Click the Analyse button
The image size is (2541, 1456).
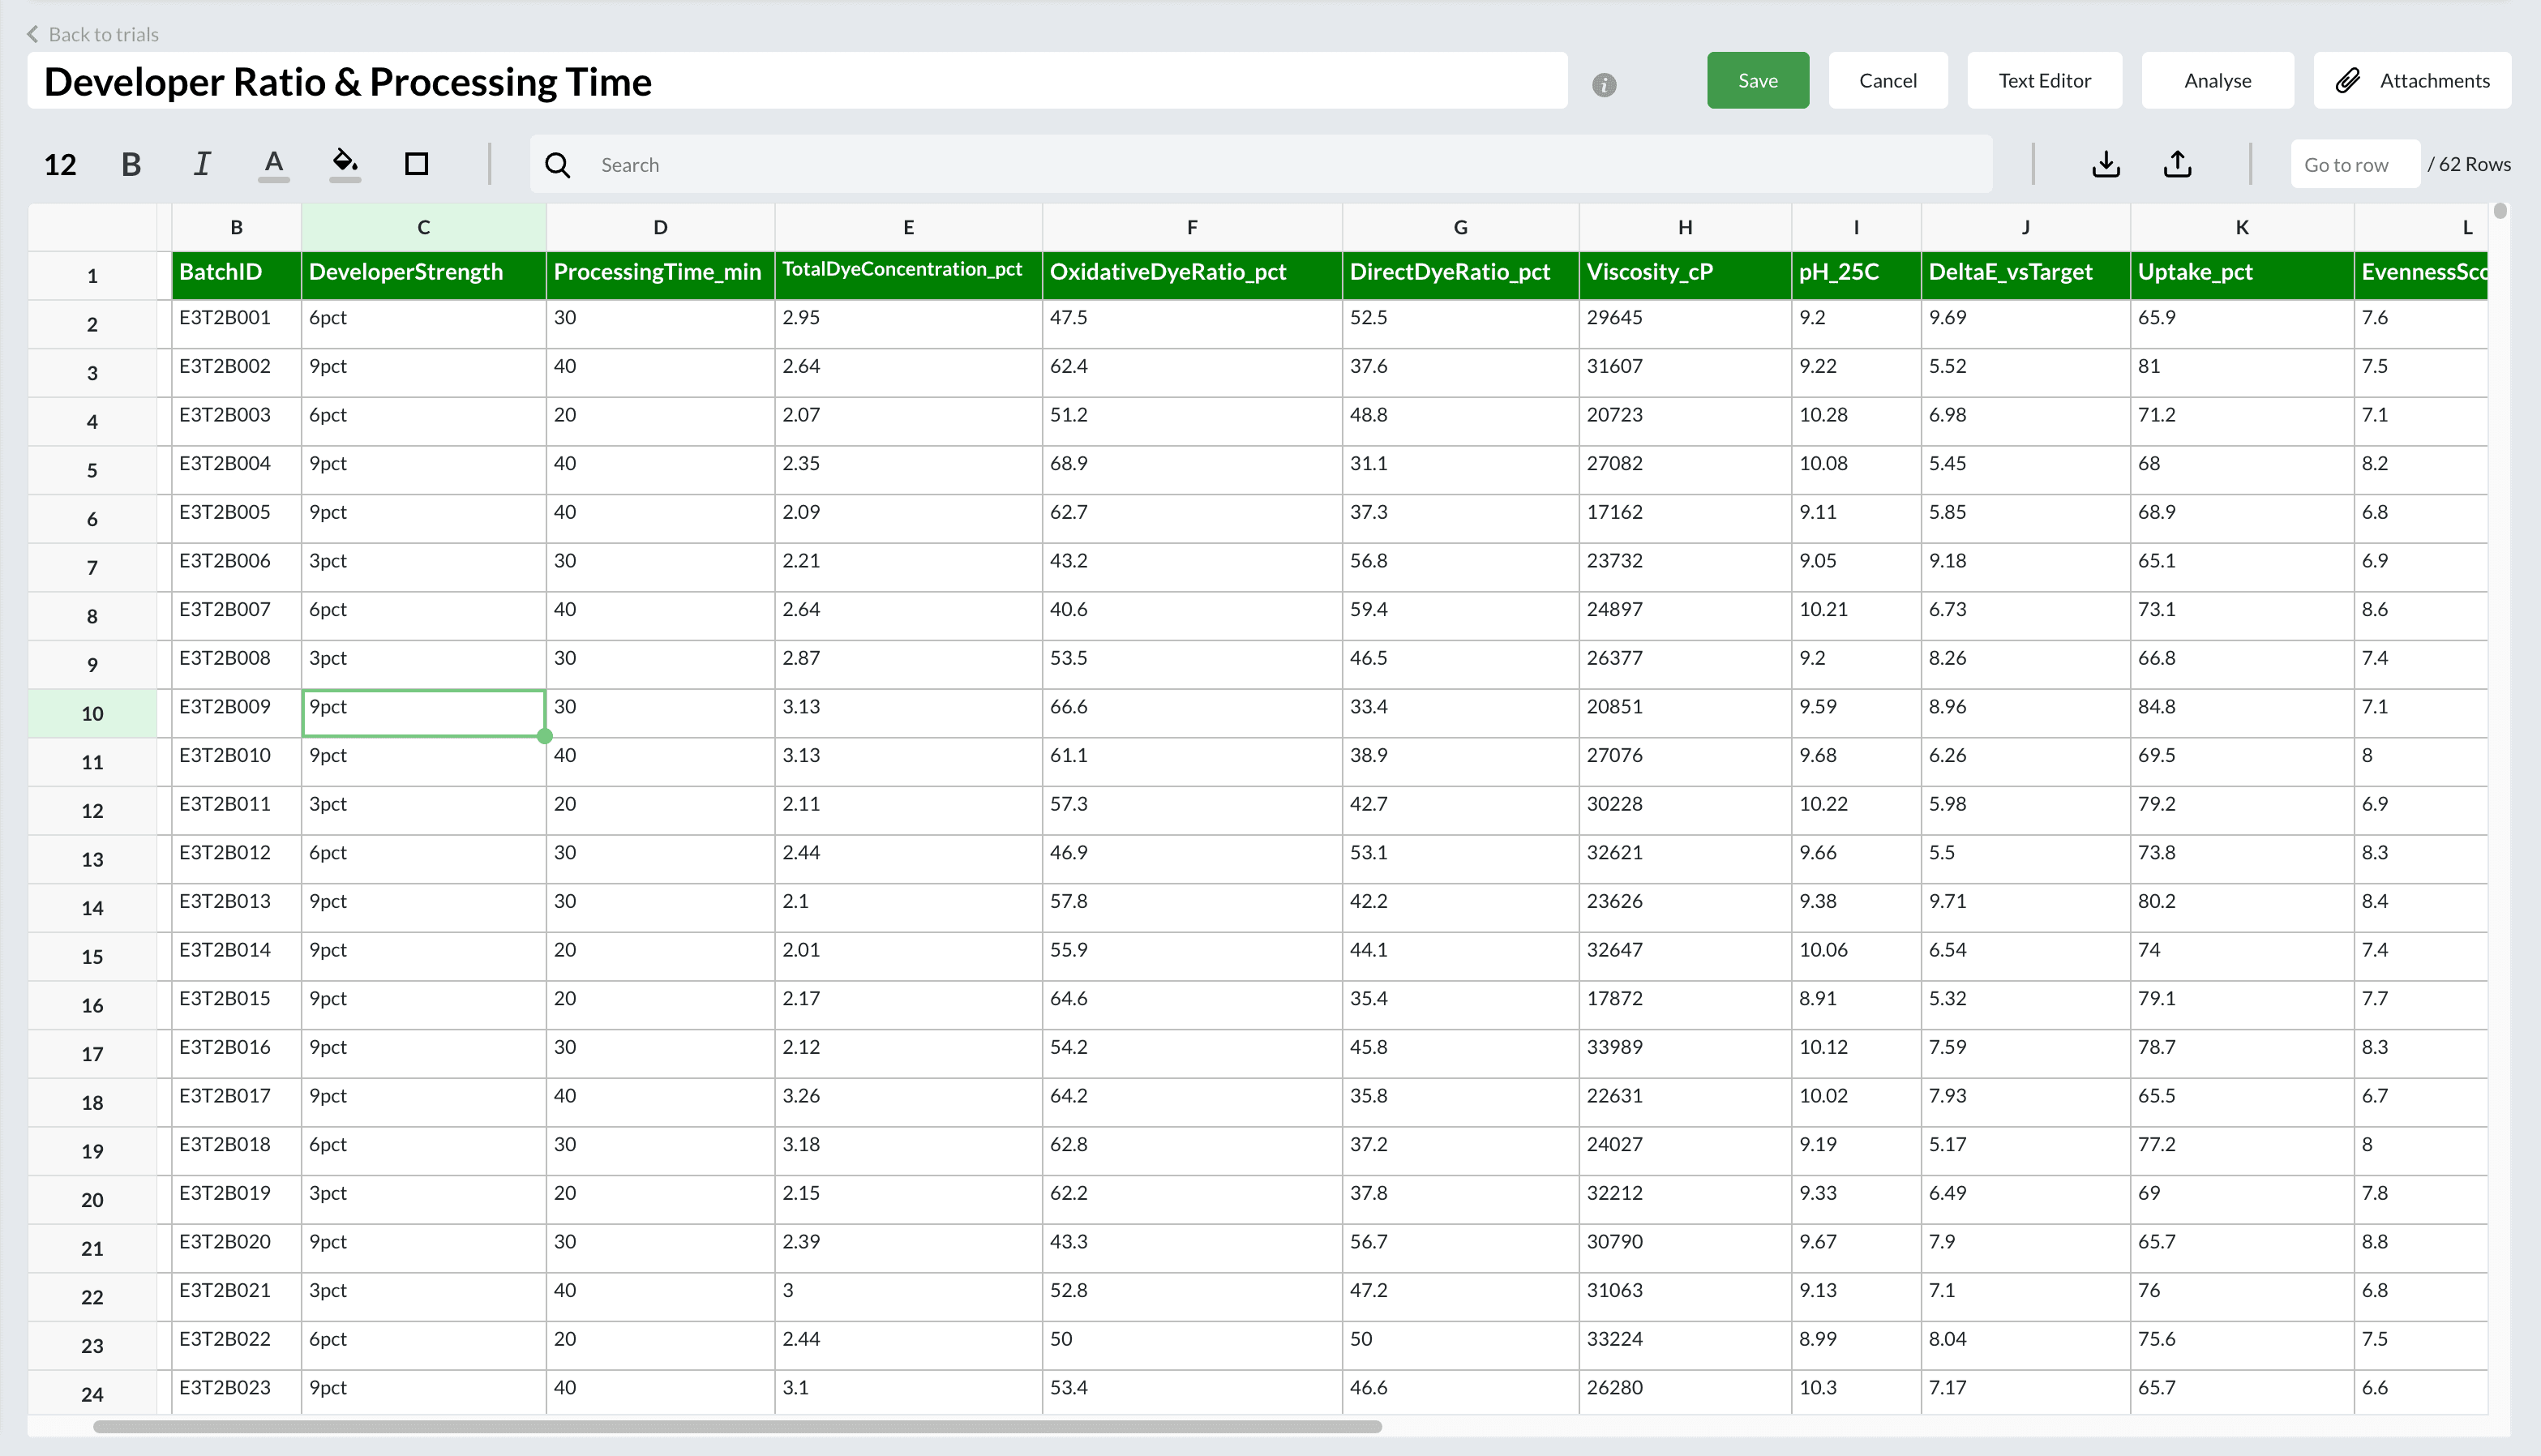[x=2217, y=80]
